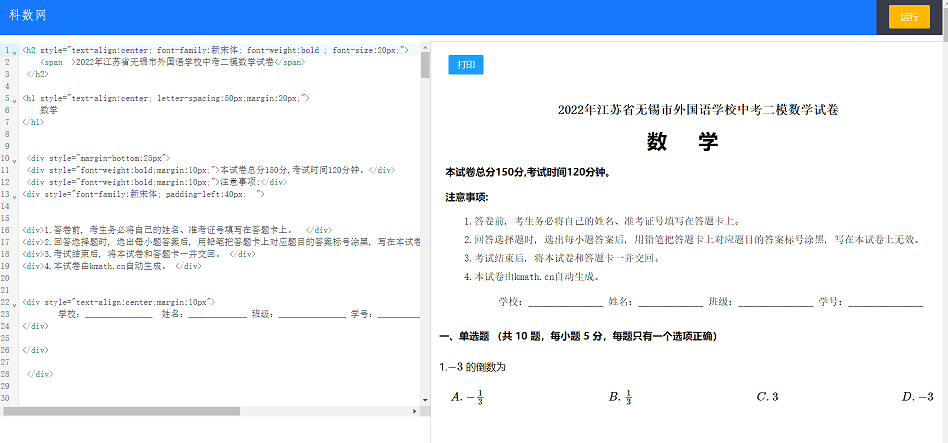Screen dimensions: 948x443
Task: Click the large 数学 heading in preview
Action: point(683,142)
